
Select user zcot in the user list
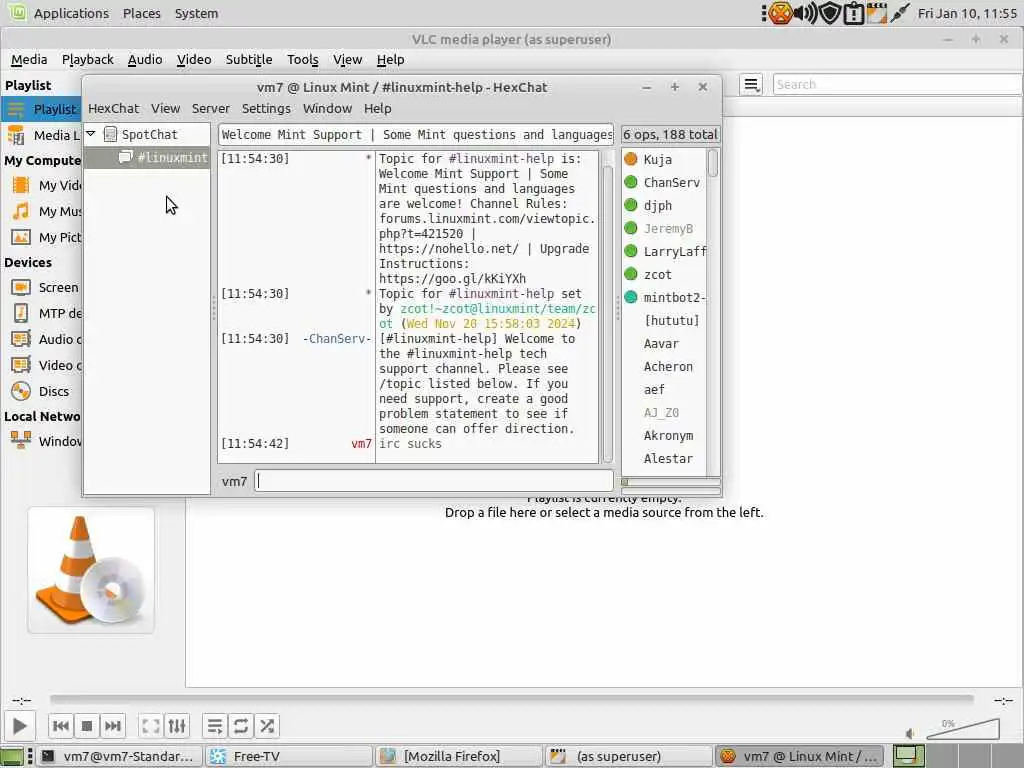658,275
